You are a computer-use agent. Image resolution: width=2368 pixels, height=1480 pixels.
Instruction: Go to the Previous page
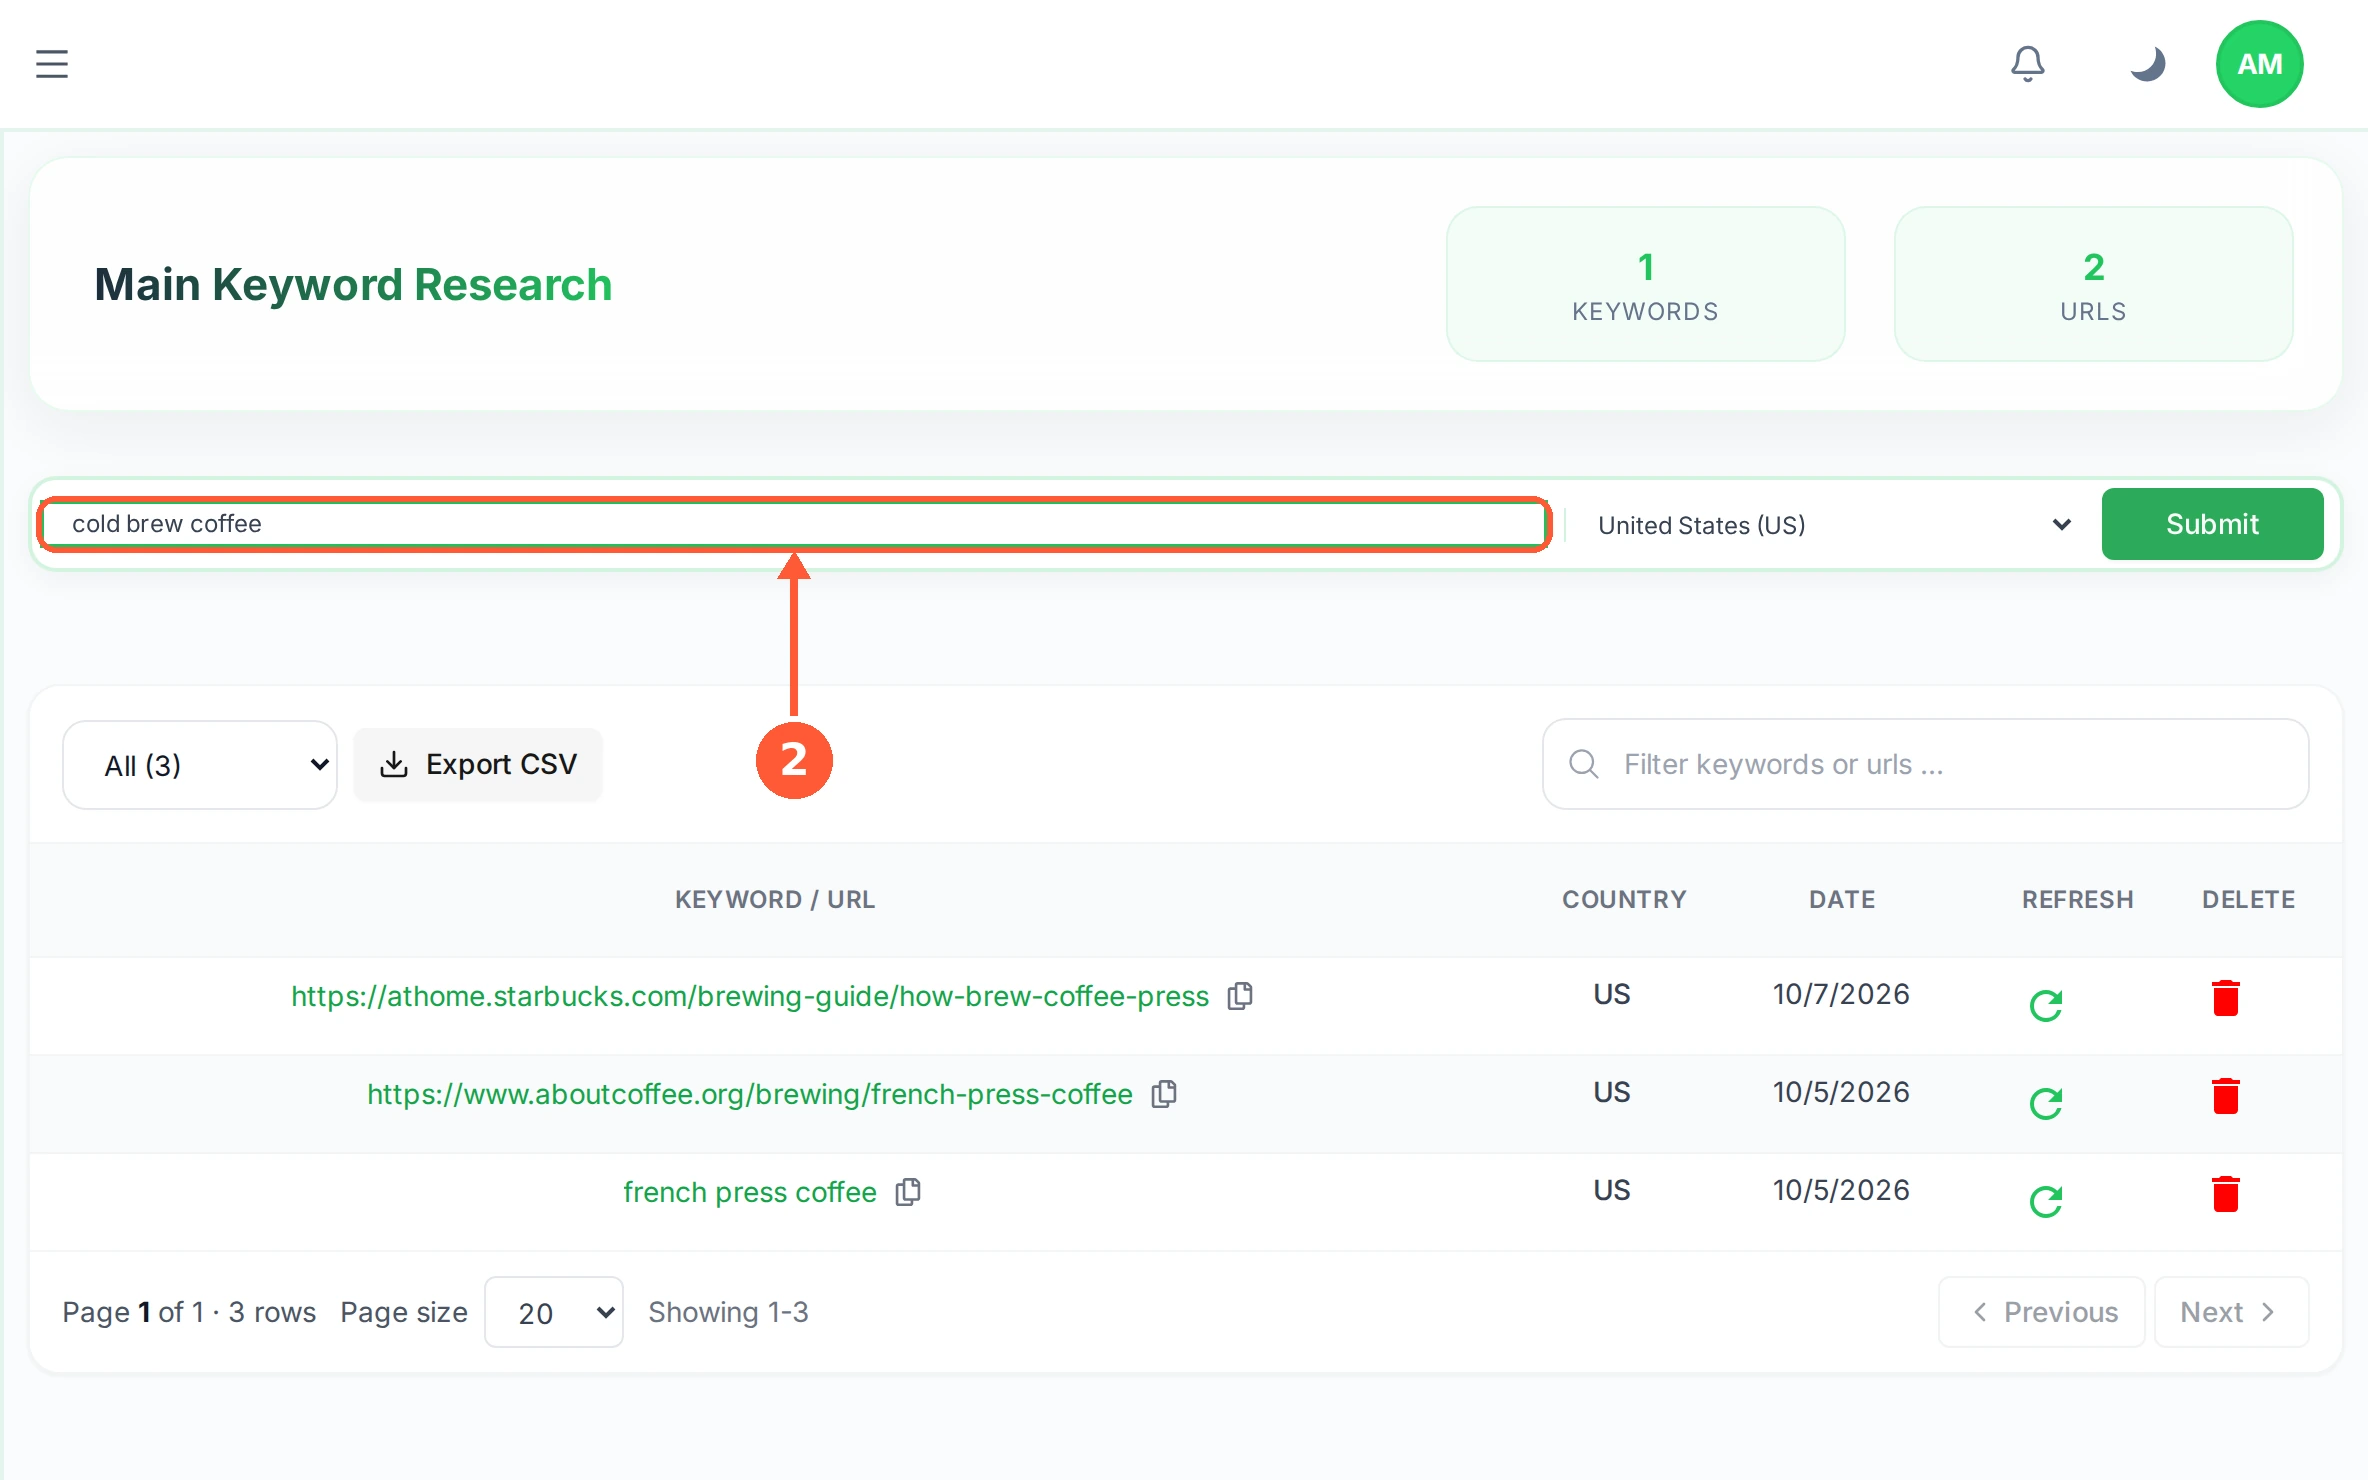click(2042, 1312)
